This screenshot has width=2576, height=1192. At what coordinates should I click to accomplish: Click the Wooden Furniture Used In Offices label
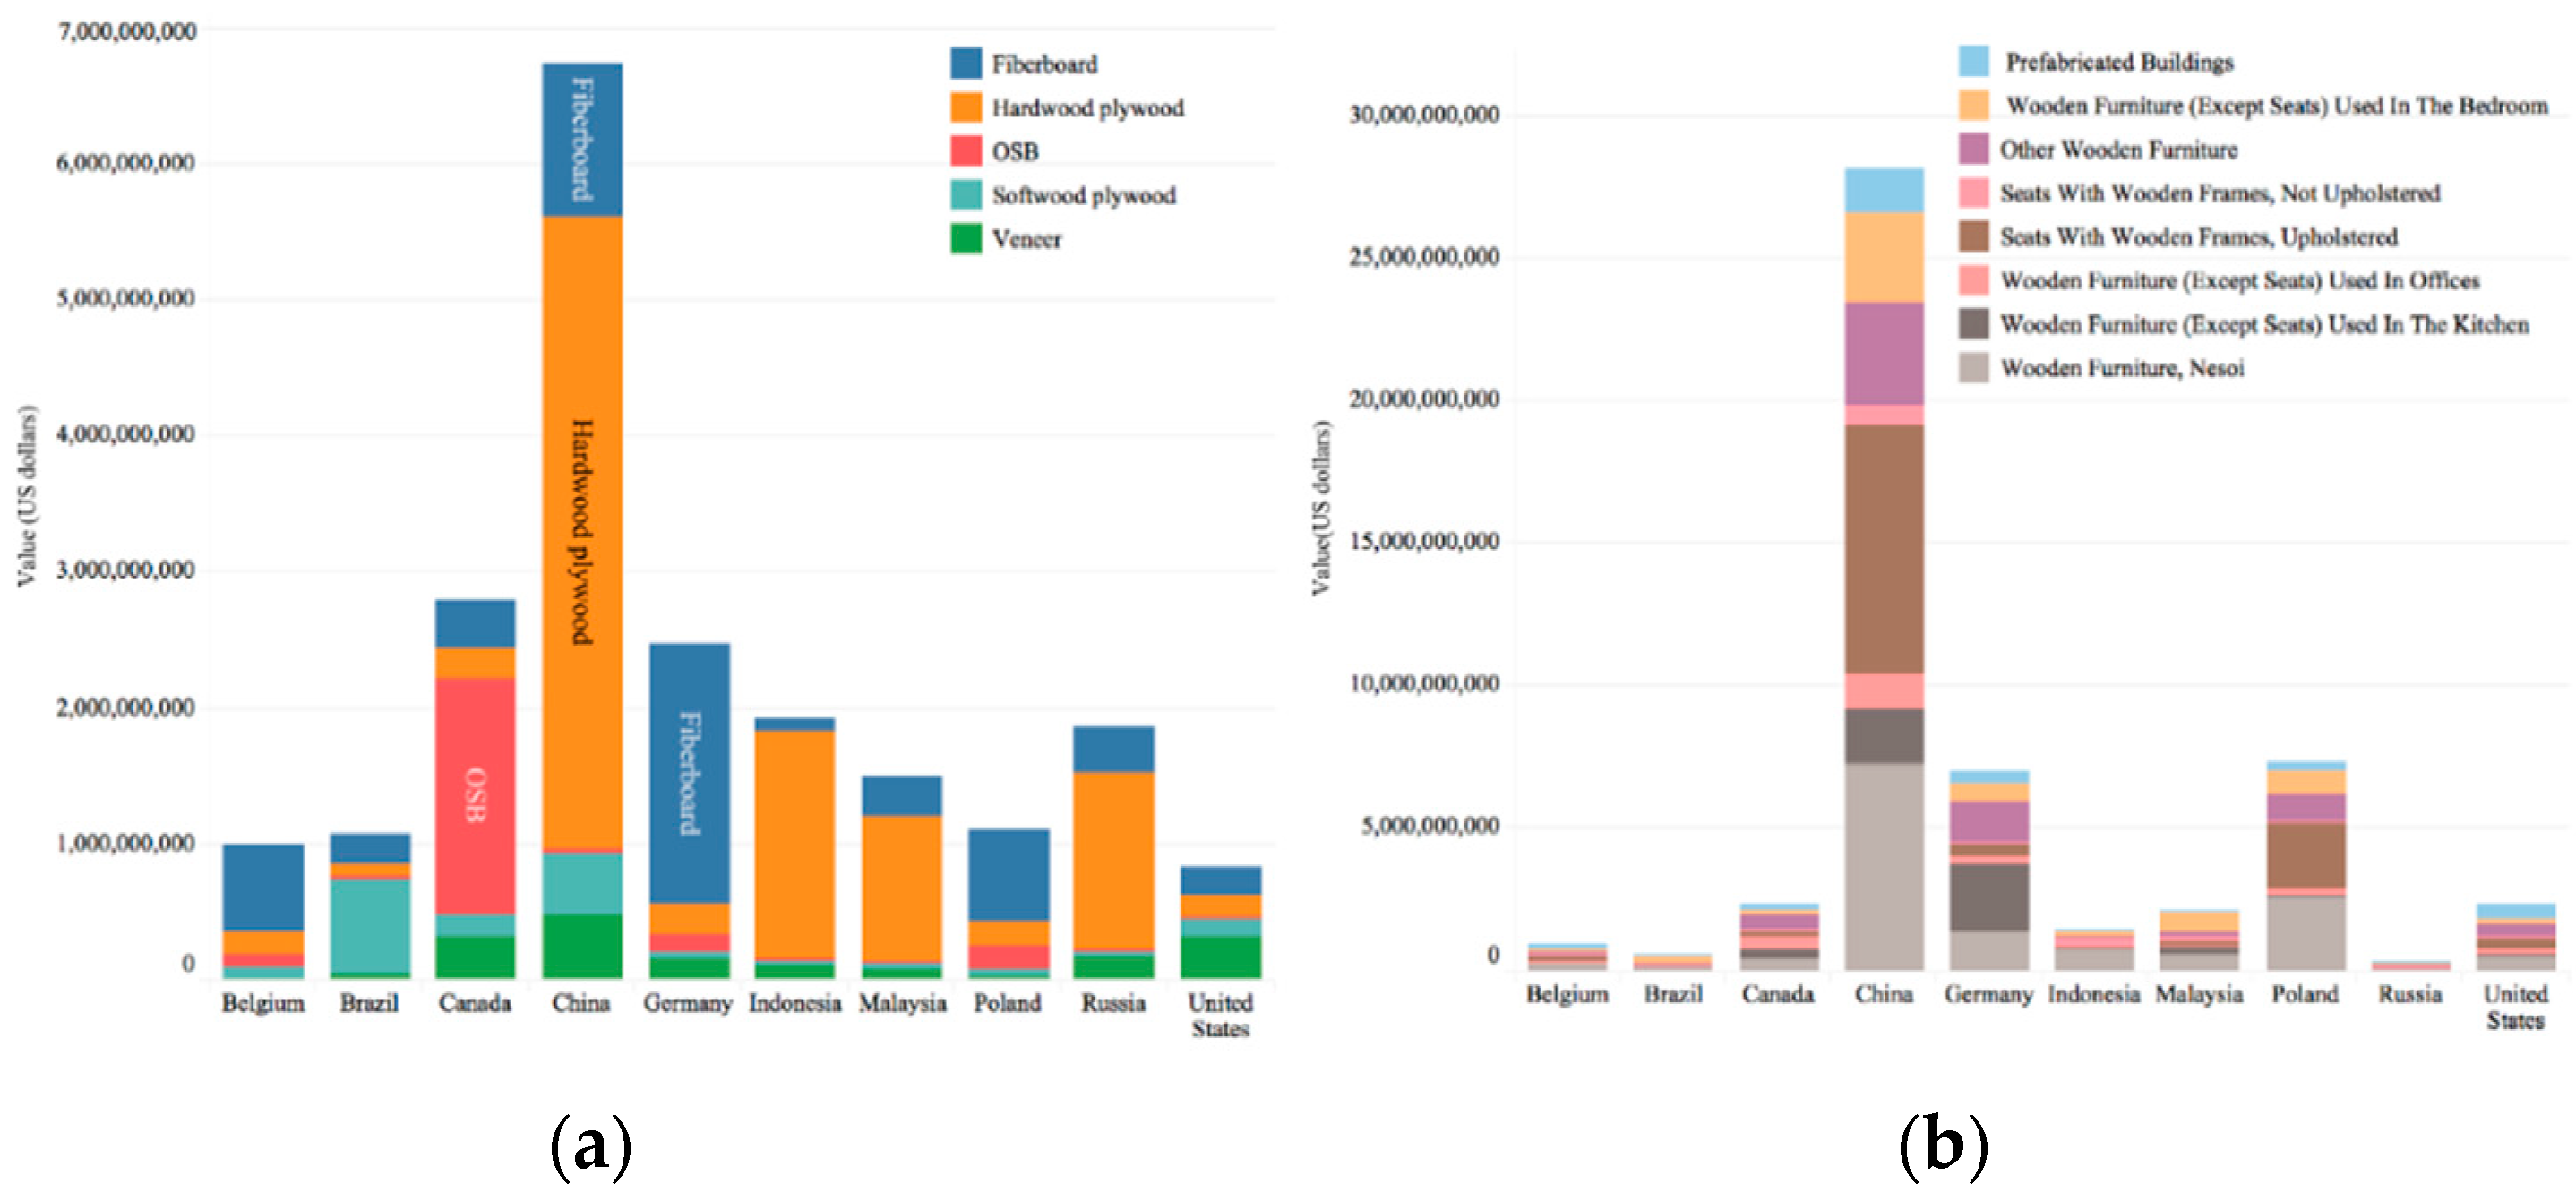pos(2240,281)
